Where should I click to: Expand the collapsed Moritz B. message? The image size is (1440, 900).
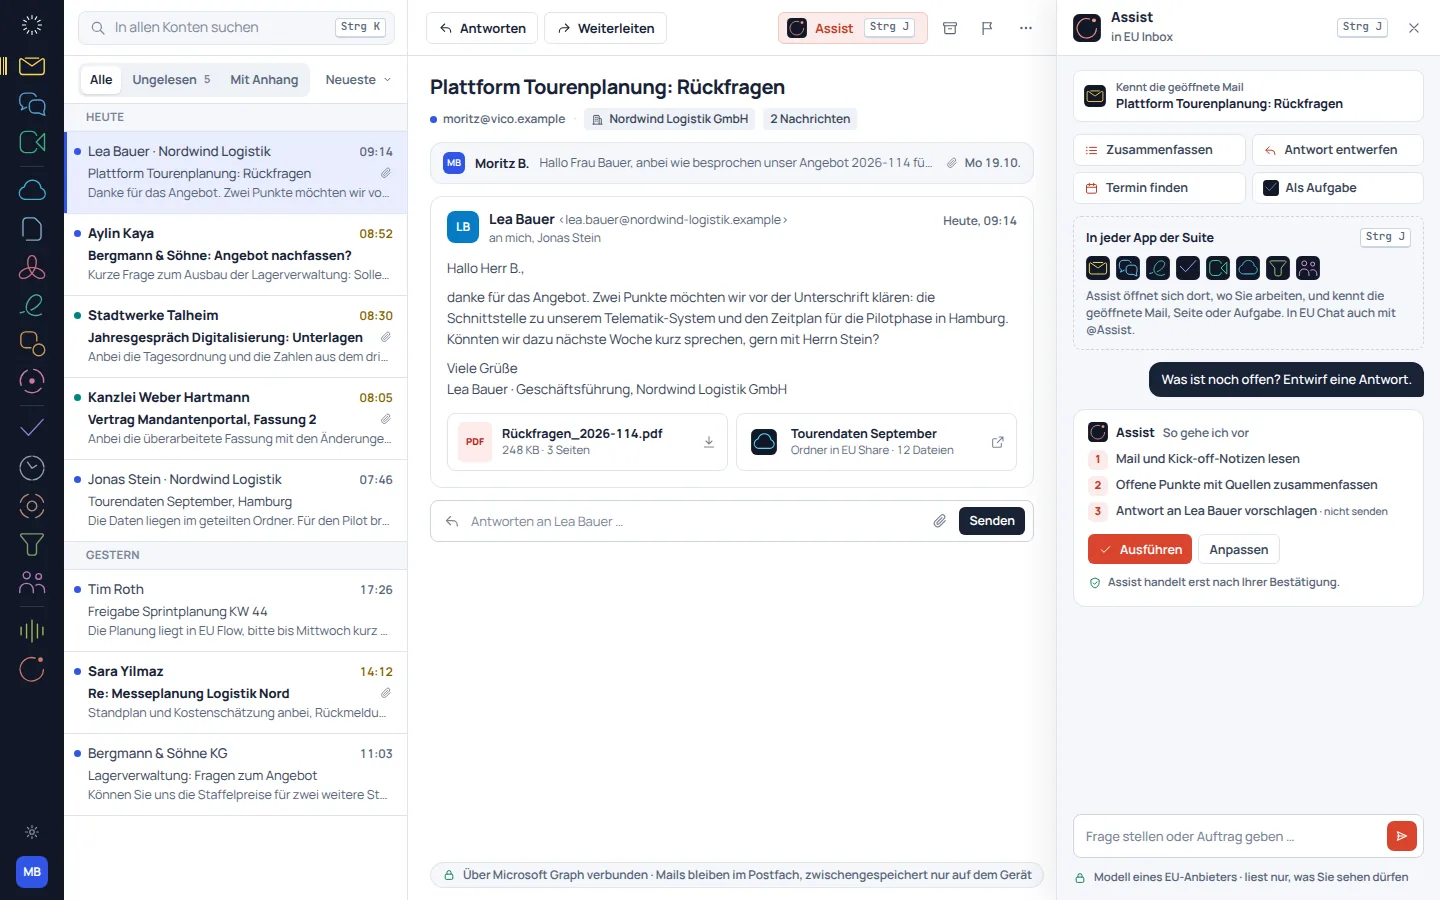(x=732, y=163)
